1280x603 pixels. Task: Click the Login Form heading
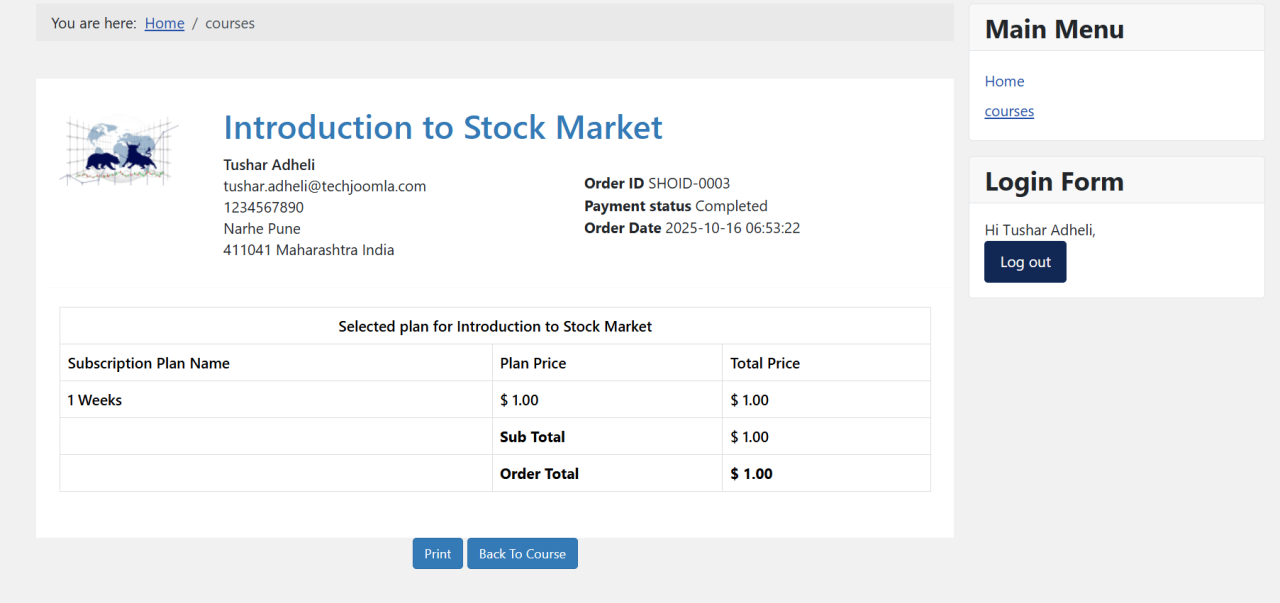pos(1054,182)
